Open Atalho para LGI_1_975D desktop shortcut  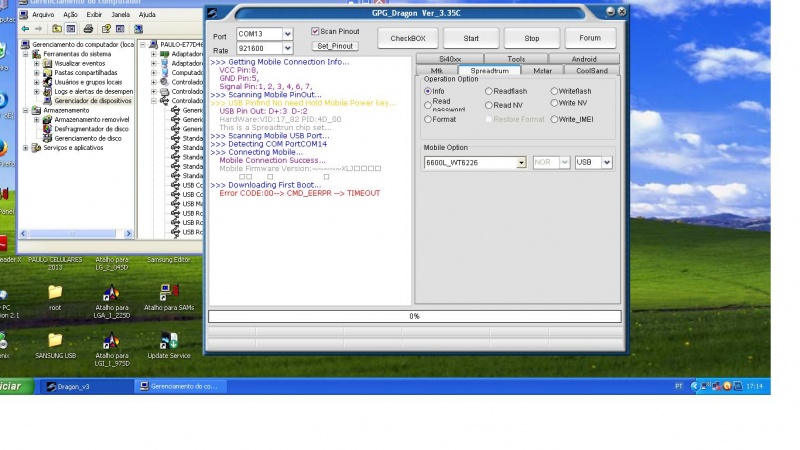pyautogui.click(x=111, y=349)
